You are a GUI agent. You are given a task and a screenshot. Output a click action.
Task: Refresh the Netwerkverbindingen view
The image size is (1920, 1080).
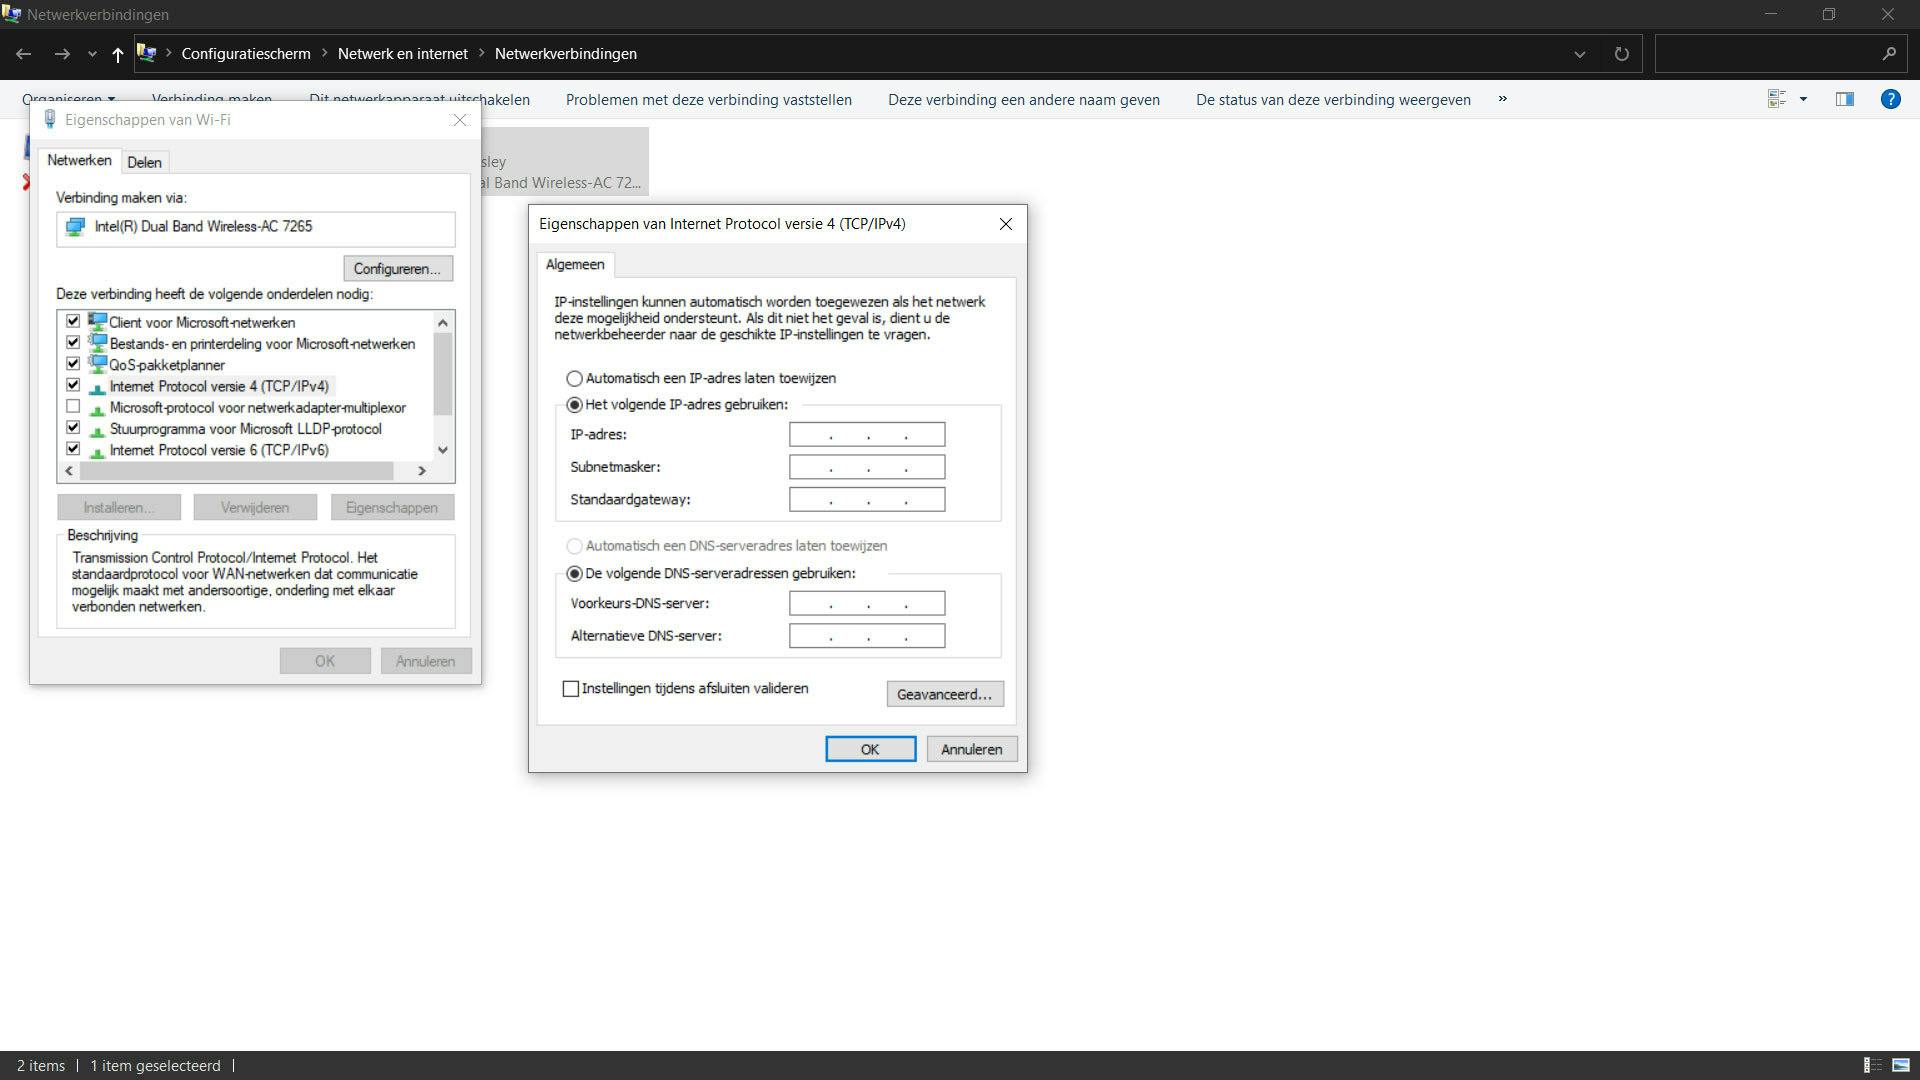[x=1621, y=54]
